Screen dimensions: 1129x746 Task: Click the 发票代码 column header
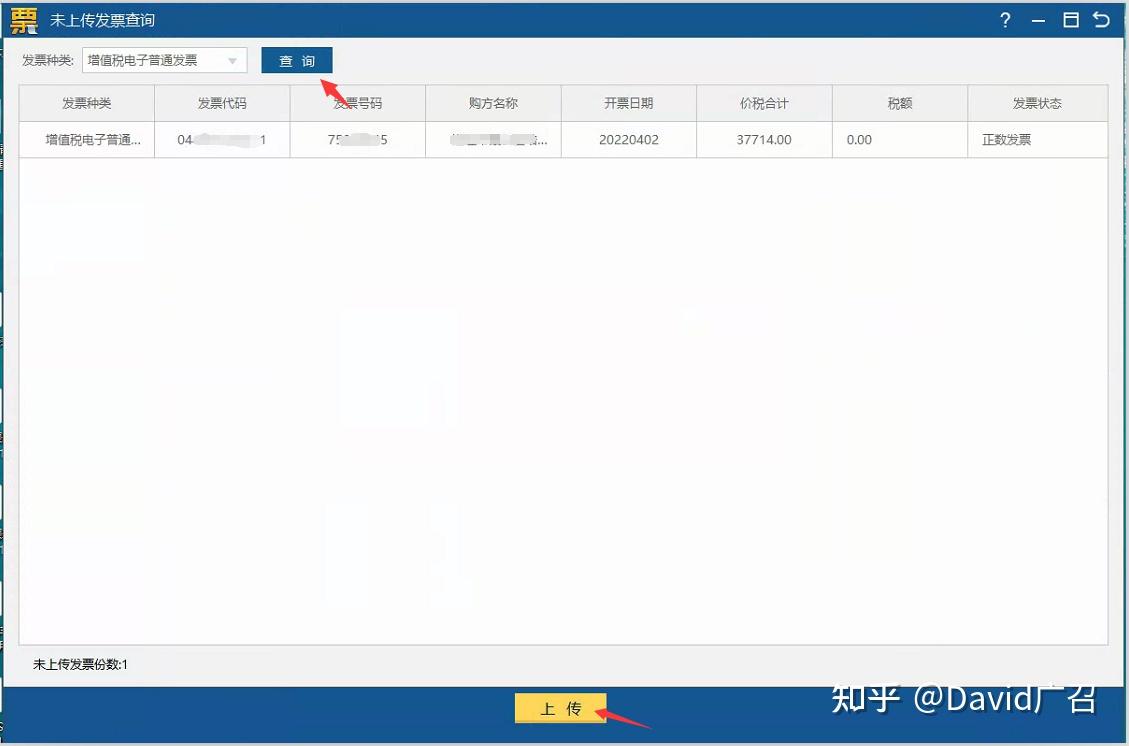click(x=221, y=102)
